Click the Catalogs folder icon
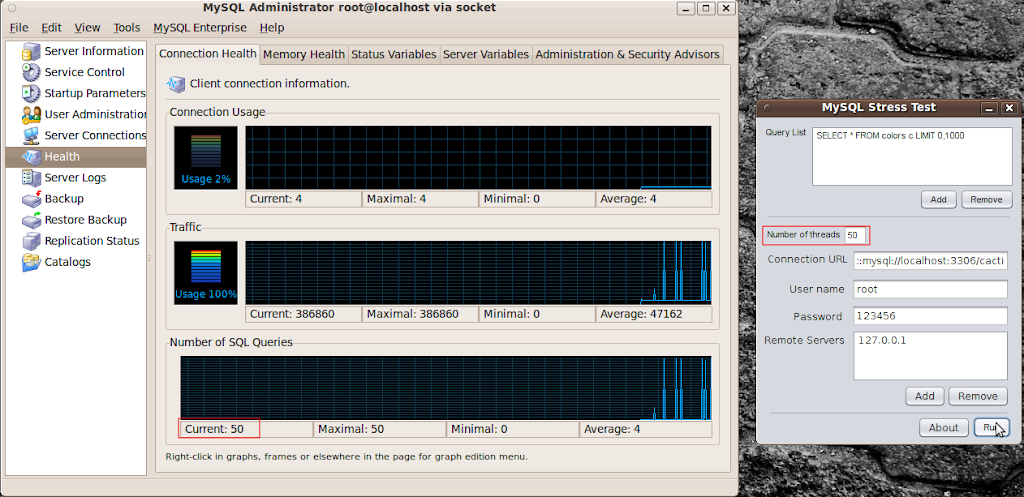The image size is (1024, 497). [x=31, y=262]
